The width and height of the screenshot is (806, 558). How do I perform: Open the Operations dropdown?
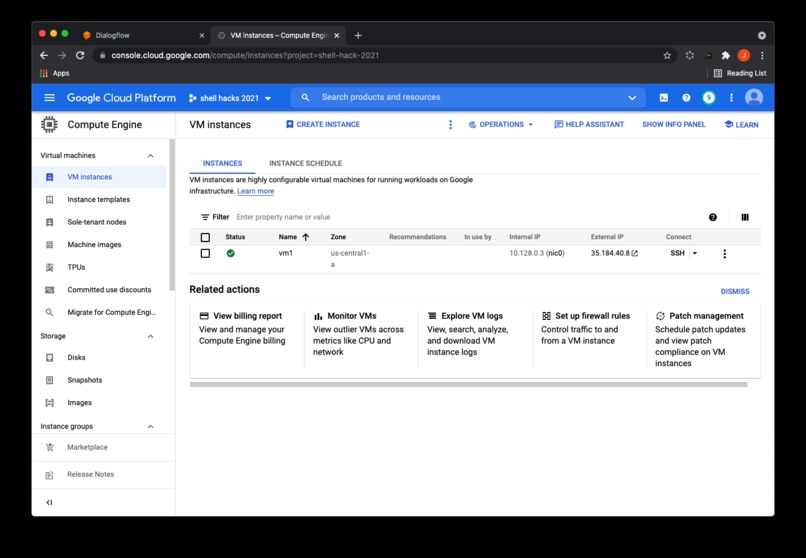501,124
